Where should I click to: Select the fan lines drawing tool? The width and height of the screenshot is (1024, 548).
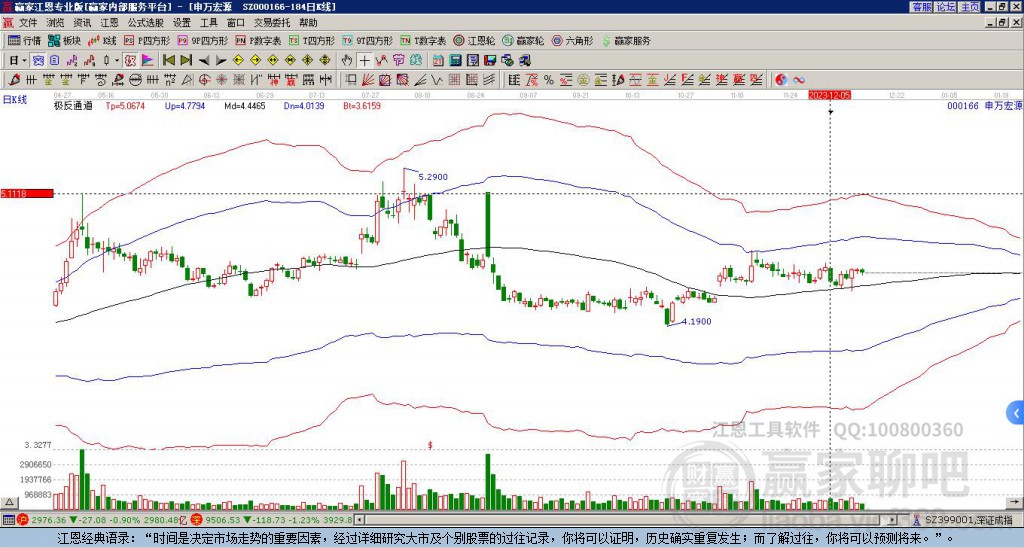tap(368, 80)
